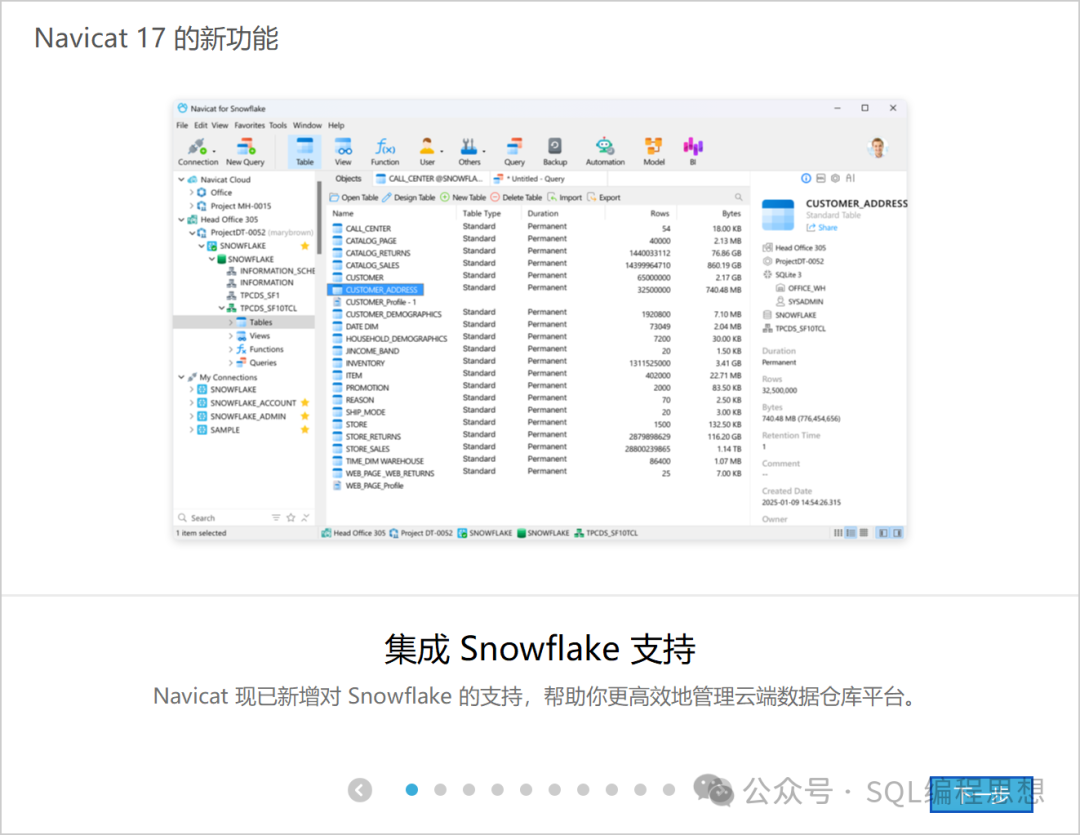Click the DDL icon beside info icon

[x=820, y=178]
